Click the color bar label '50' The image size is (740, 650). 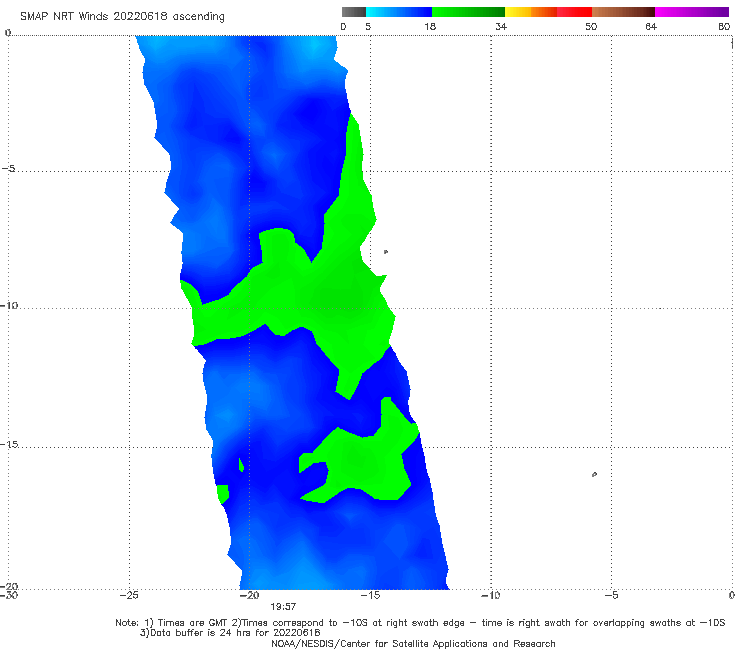pyautogui.click(x=591, y=26)
